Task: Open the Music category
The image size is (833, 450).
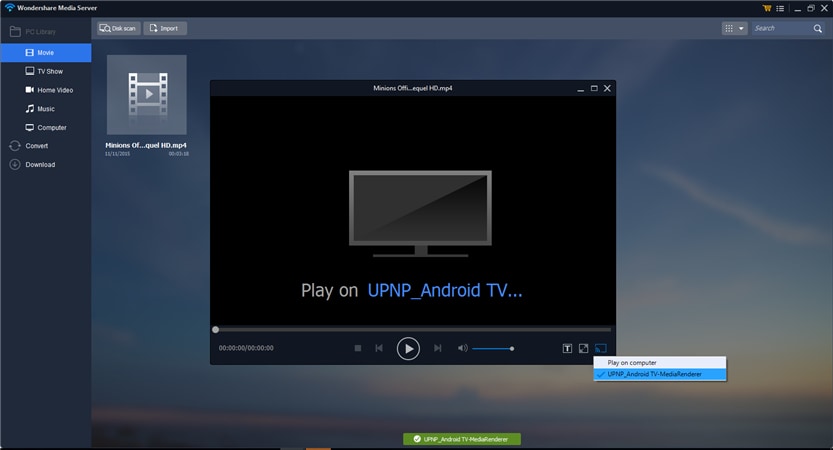Action: [x=46, y=108]
